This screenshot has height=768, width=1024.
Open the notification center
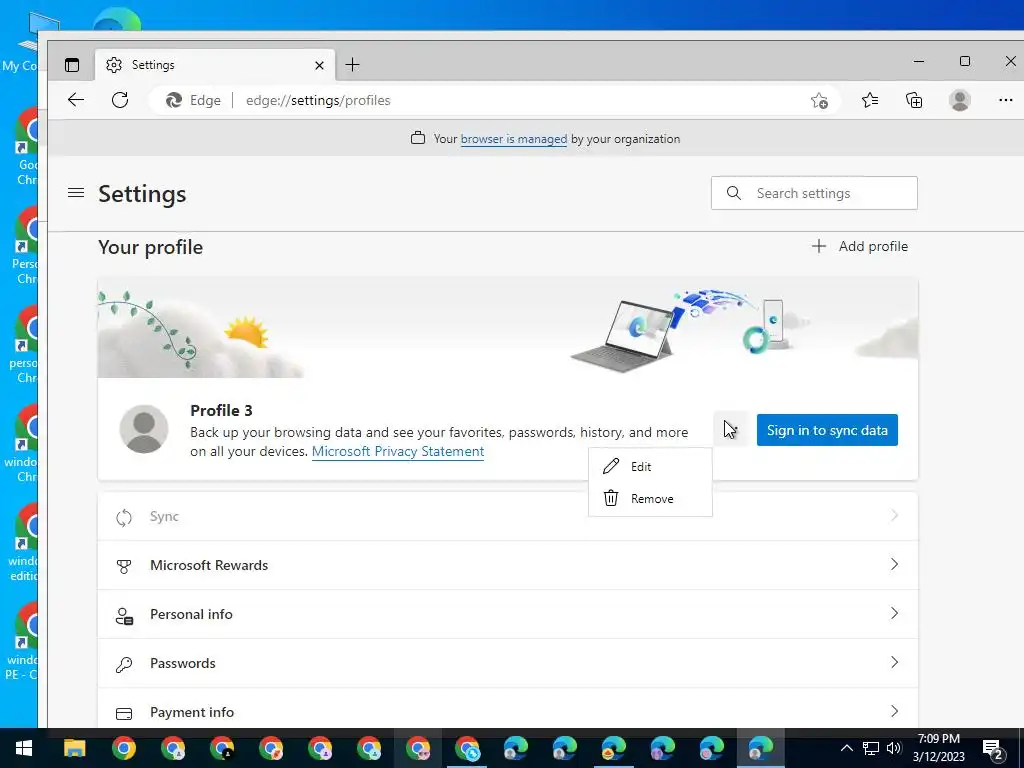coord(993,749)
